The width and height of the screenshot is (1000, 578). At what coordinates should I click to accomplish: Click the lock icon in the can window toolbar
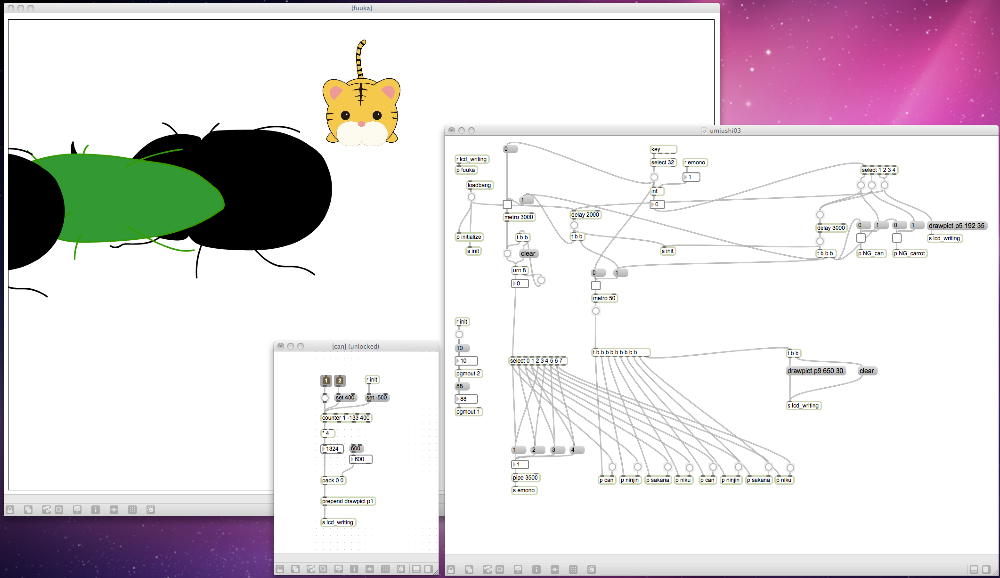point(281,568)
